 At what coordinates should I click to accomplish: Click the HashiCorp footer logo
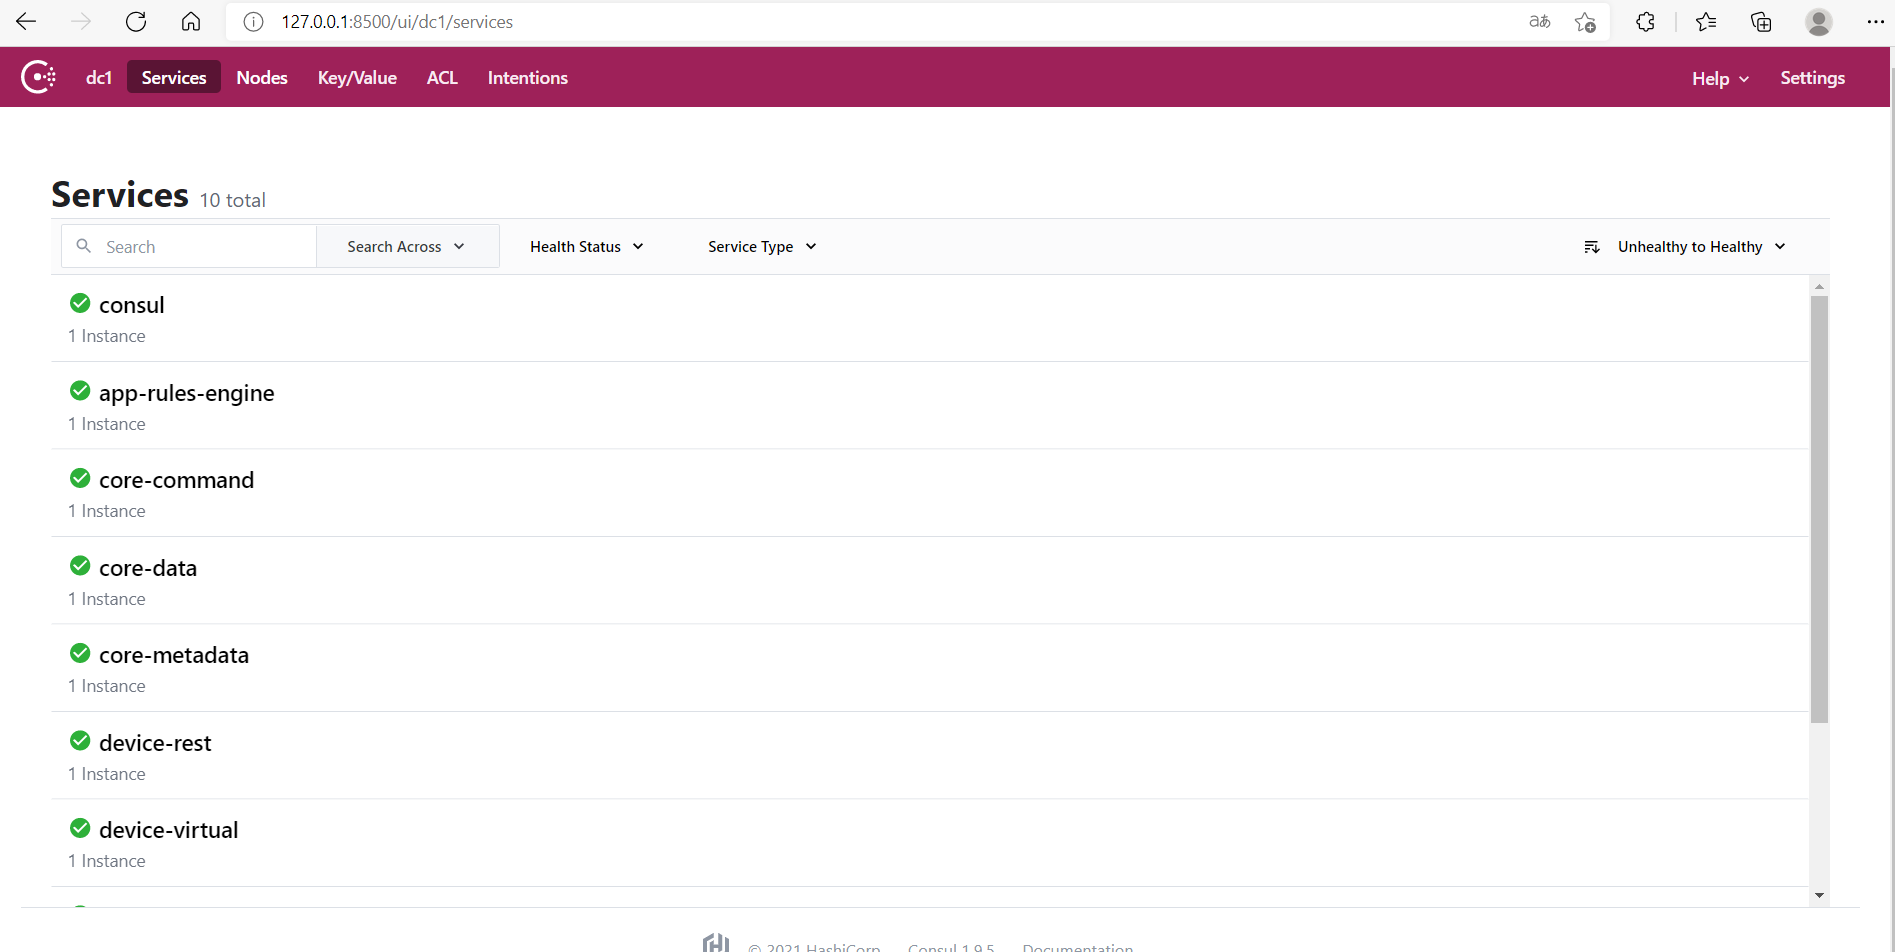pyautogui.click(x=716, y=942)
